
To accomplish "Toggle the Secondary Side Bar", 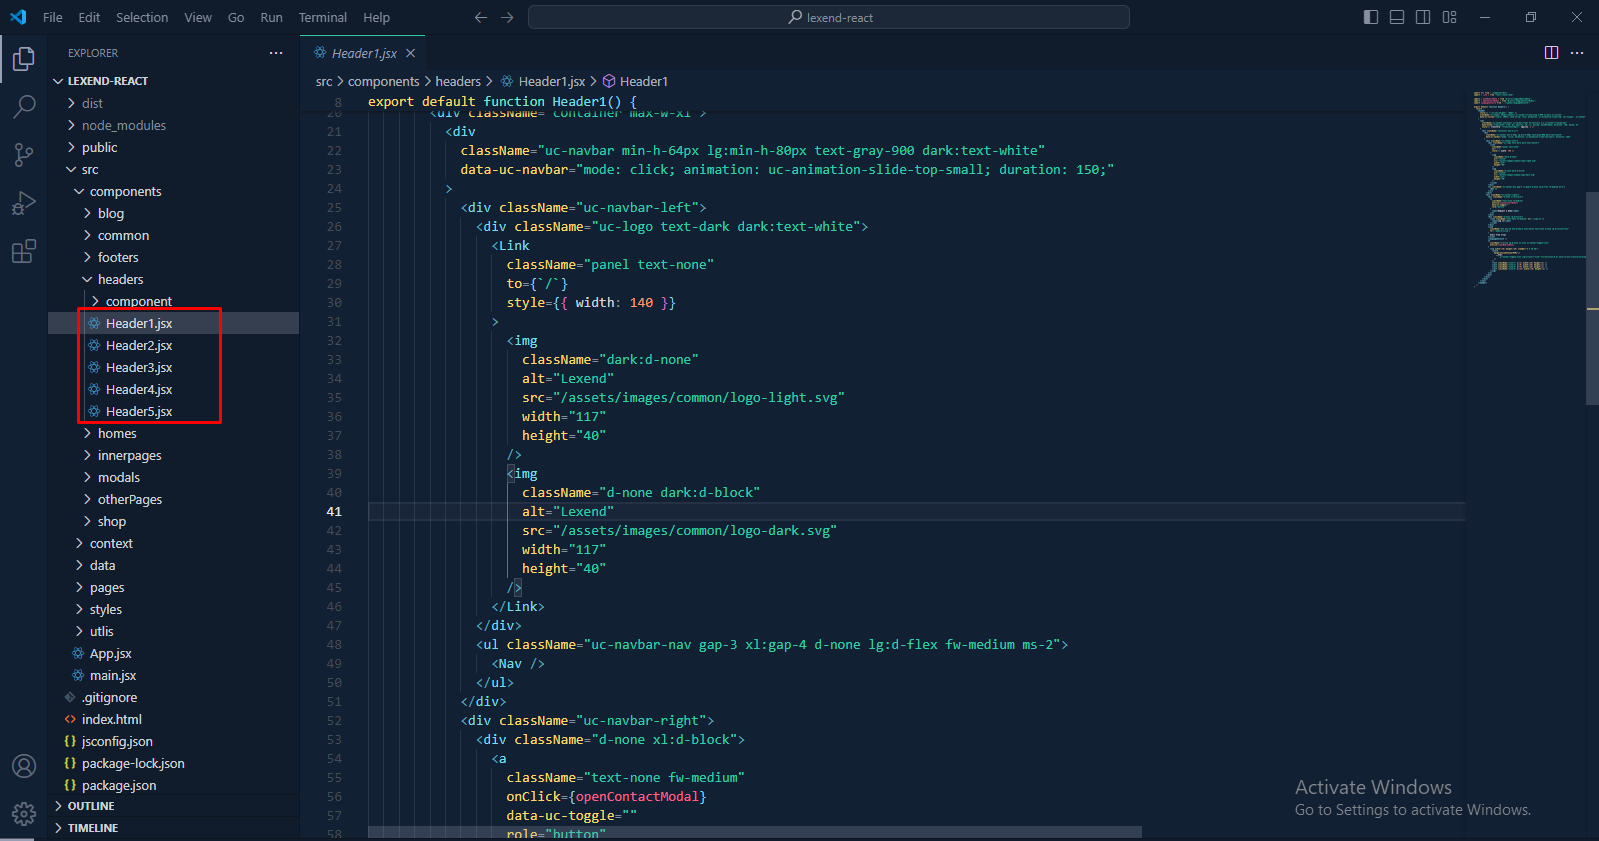I will point(1423,17).
